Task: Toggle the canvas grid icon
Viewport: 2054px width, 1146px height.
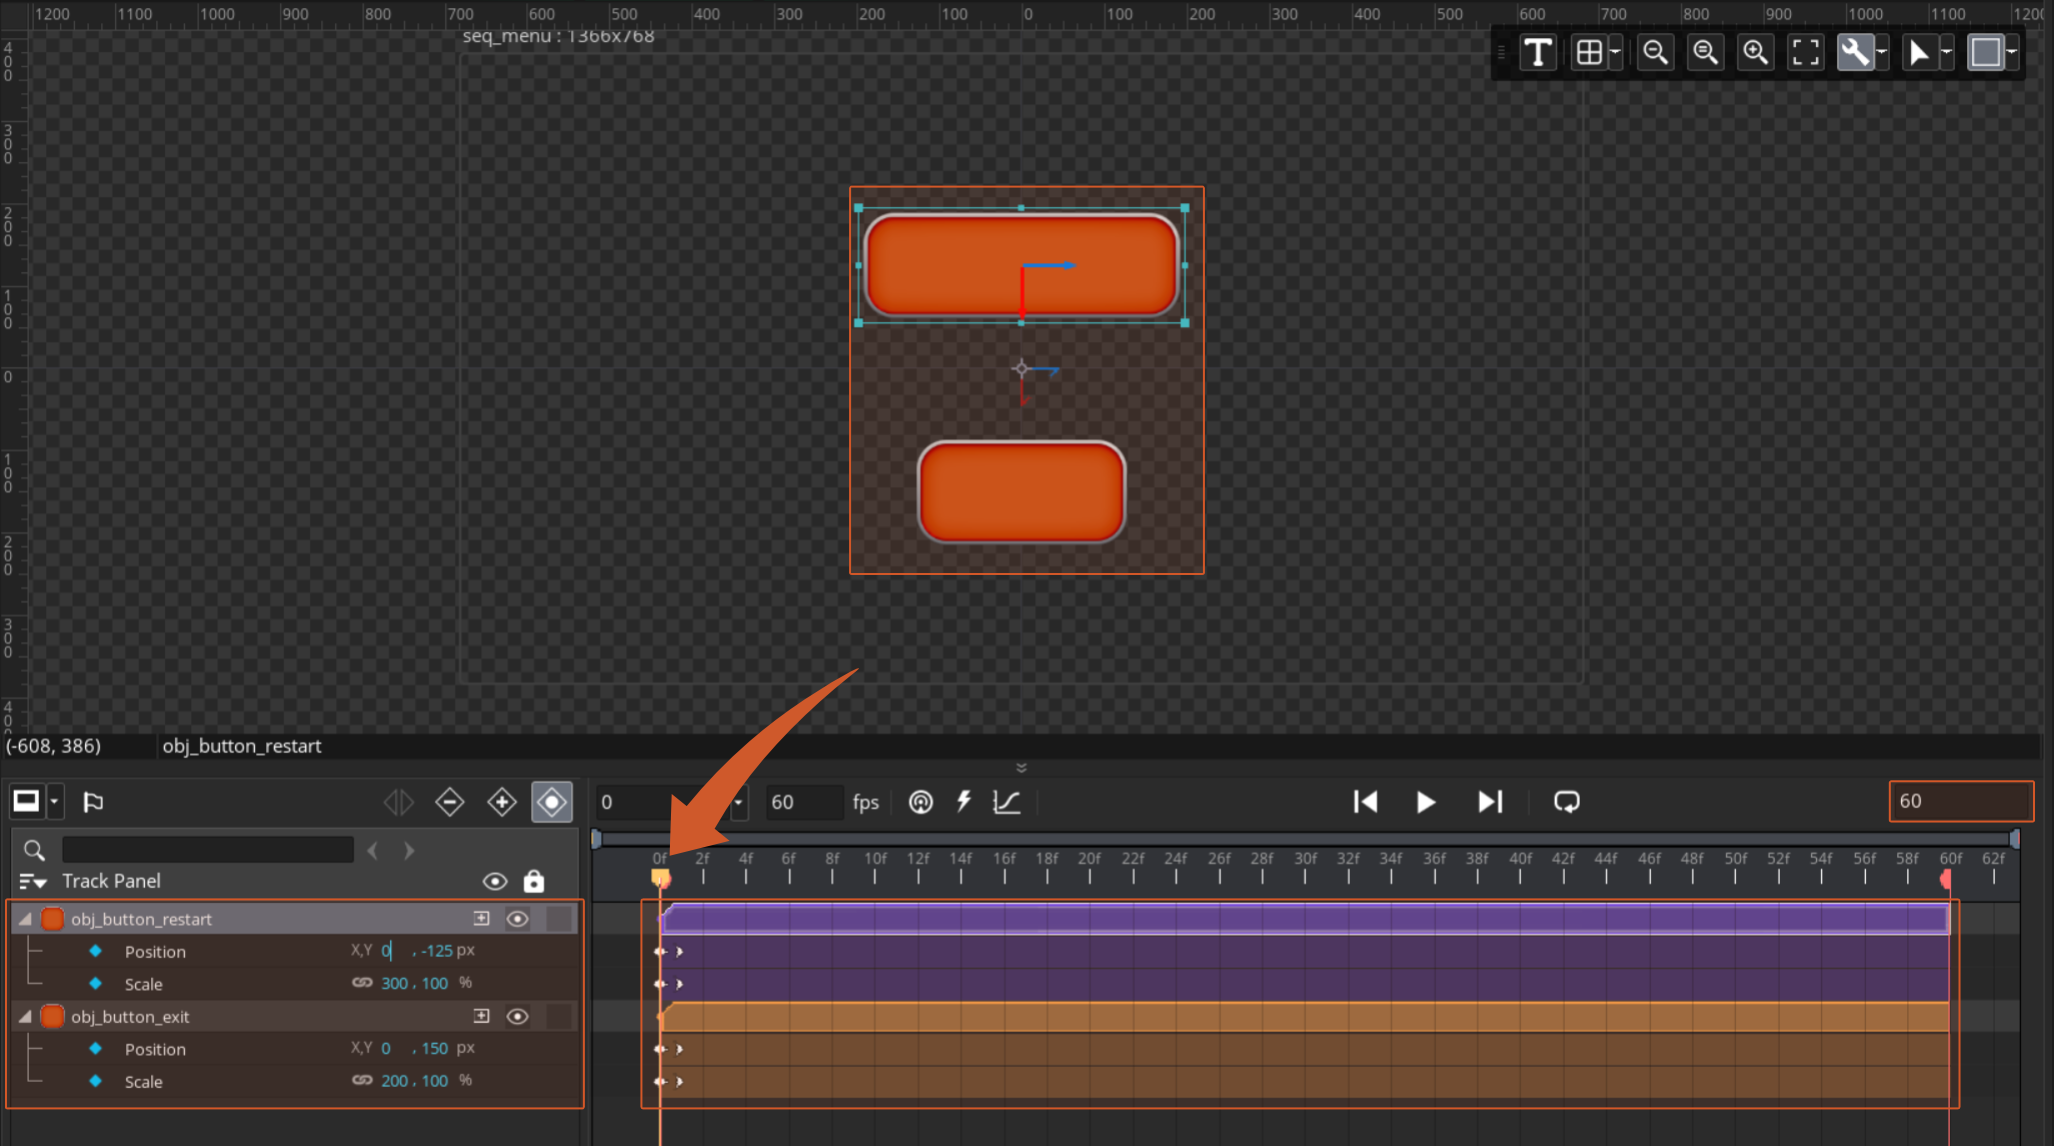Action: coord(1588,52)
